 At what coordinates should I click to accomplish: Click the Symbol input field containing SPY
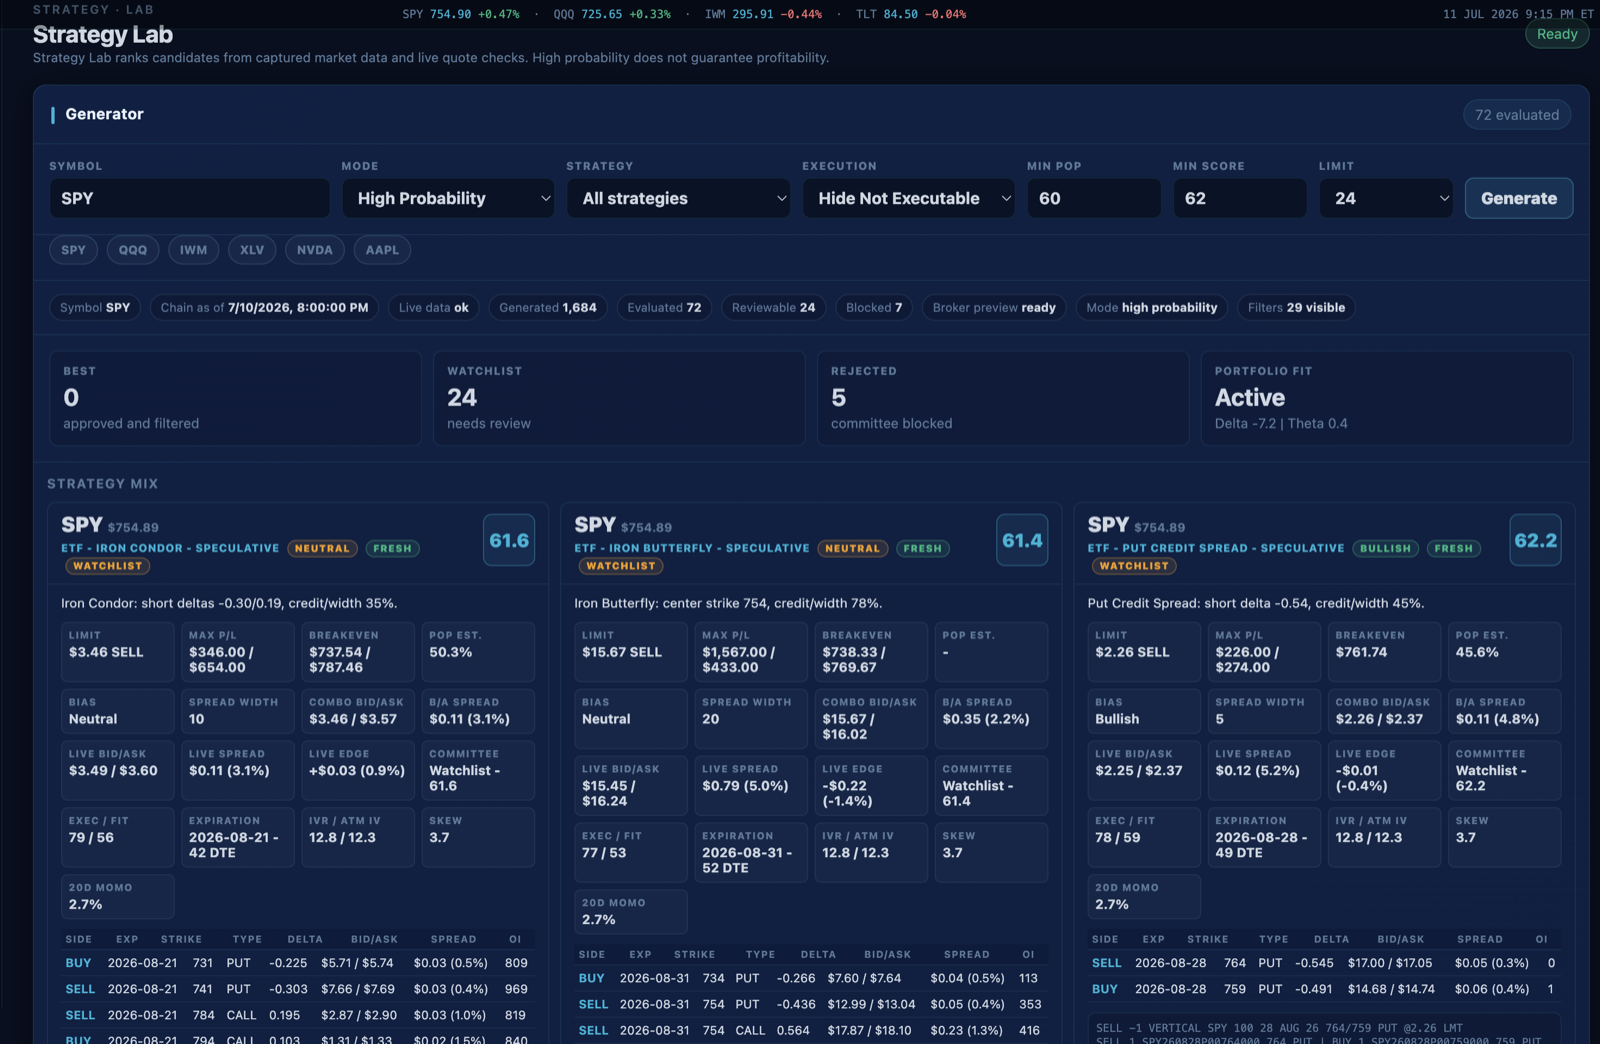pyautogui.click(x=189, y=198)
